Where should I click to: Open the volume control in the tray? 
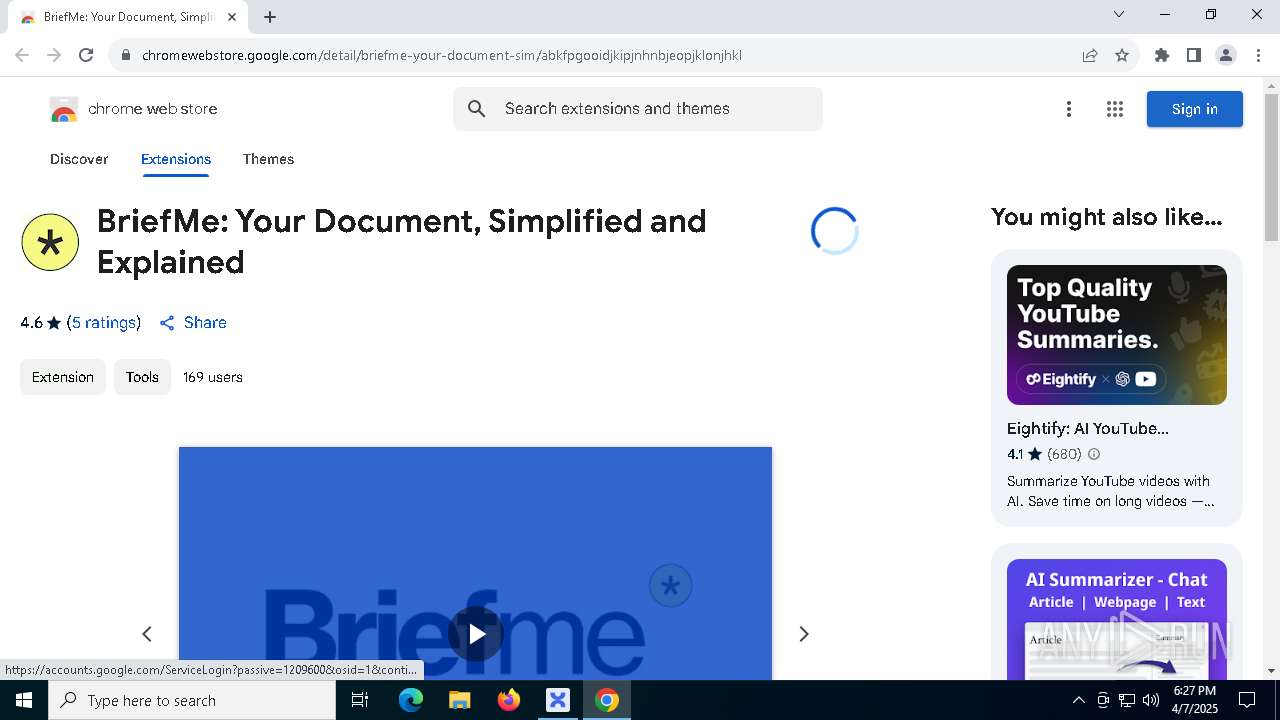coord(1151,700)
